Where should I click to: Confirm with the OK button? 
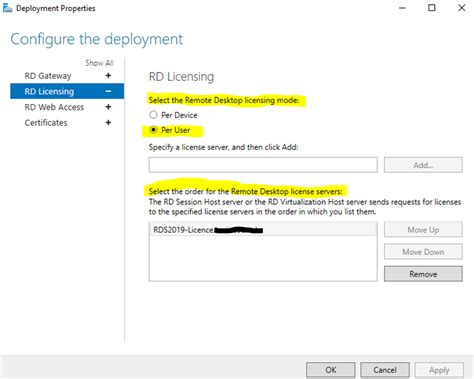point(331,370)
